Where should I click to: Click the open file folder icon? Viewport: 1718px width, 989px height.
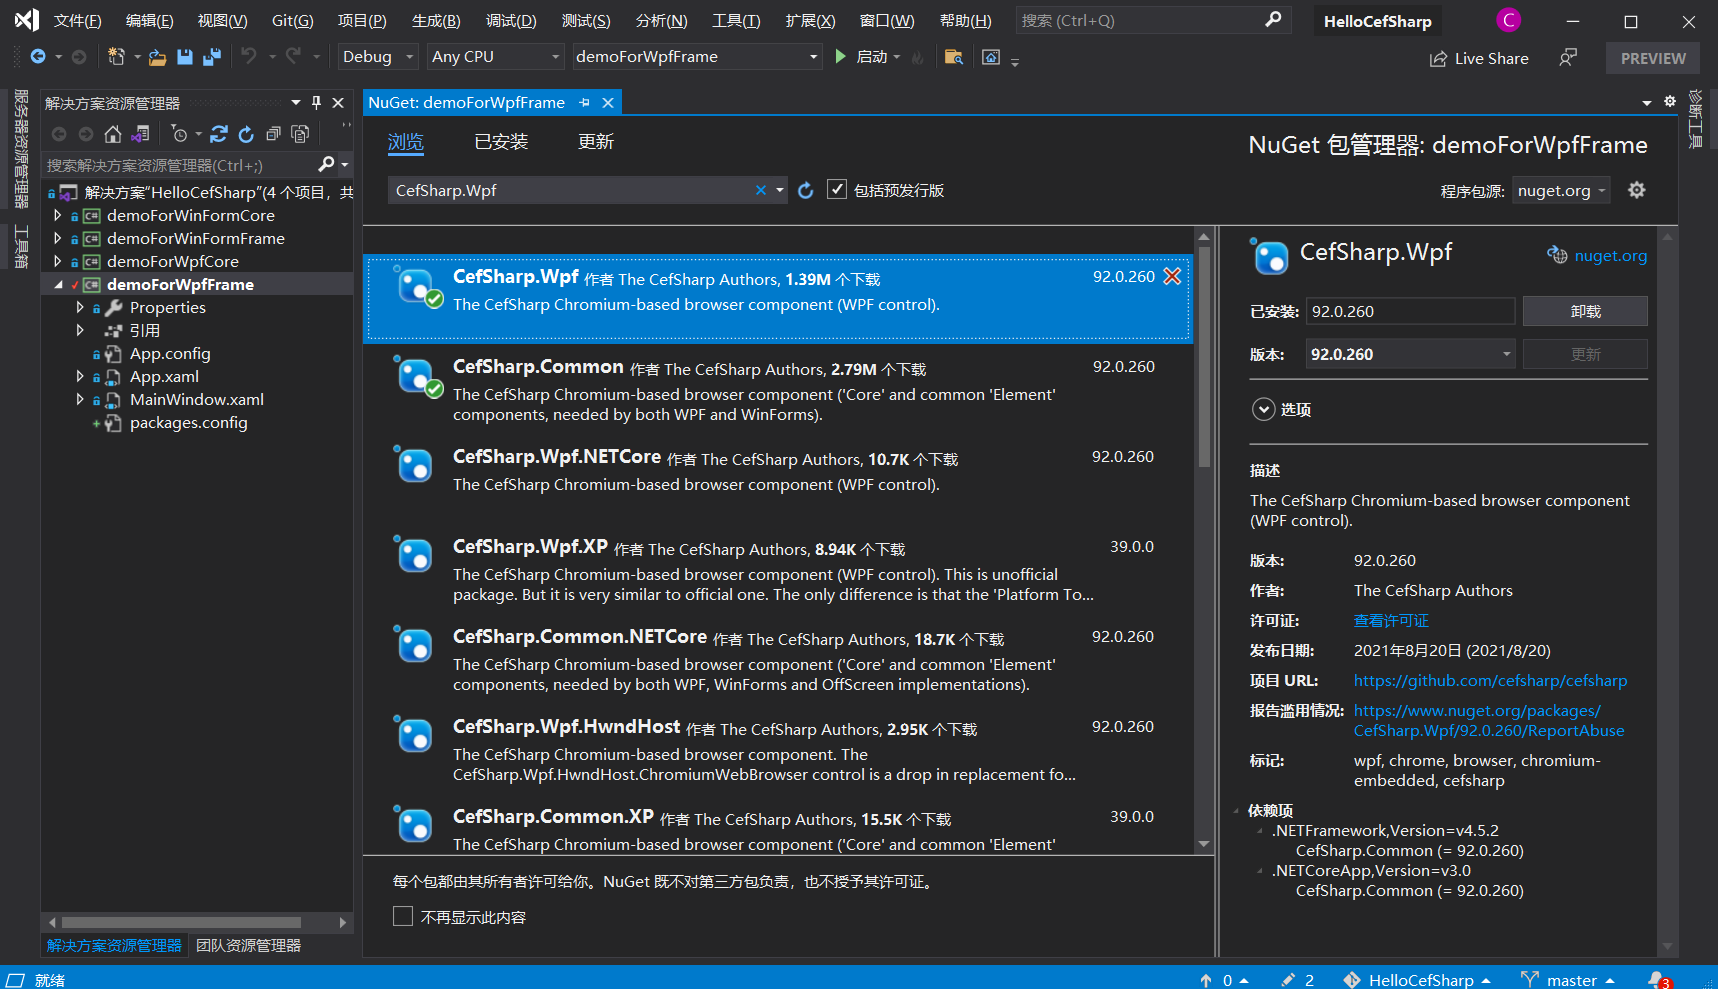tap(157, 57)
